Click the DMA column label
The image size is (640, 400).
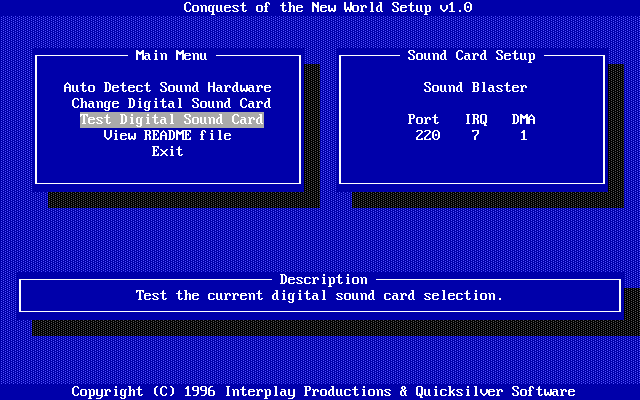coord(524,119)
